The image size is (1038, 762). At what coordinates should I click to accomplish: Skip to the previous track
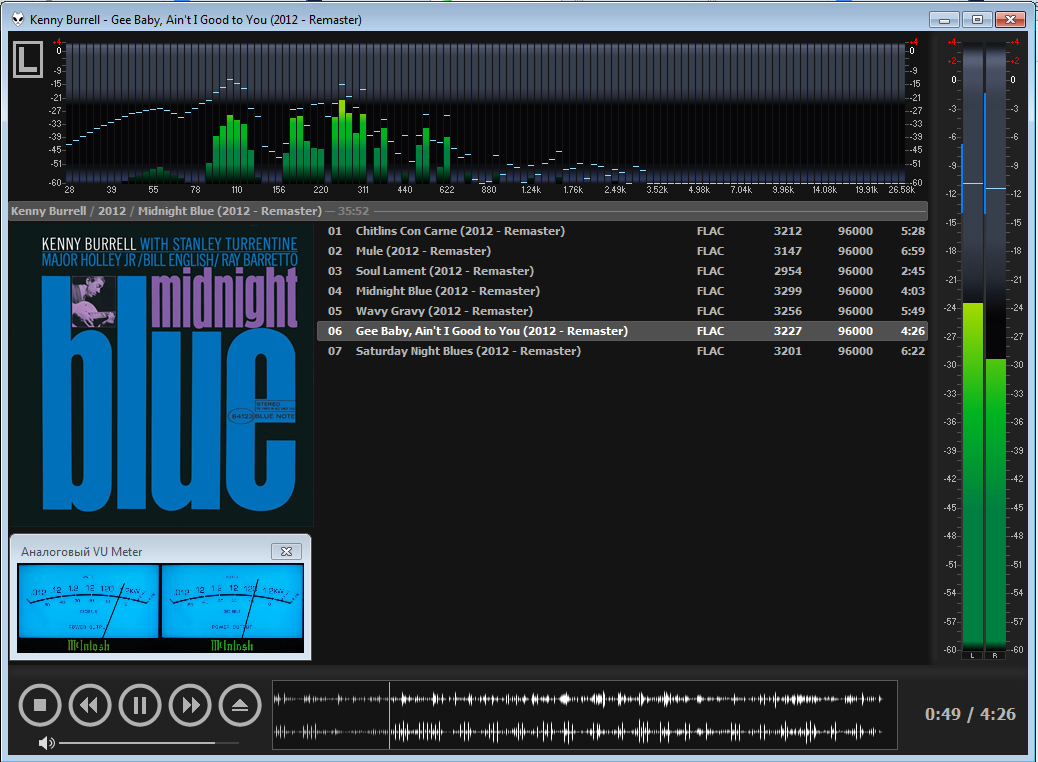(x=90, y=706)
